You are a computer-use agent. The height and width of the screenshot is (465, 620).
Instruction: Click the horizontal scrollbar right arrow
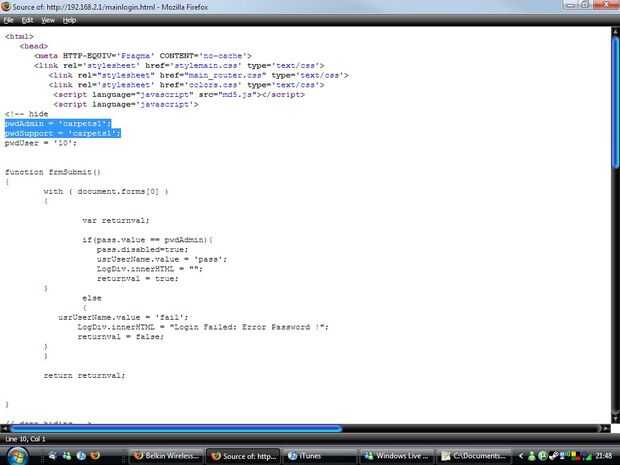click(605, 428)
